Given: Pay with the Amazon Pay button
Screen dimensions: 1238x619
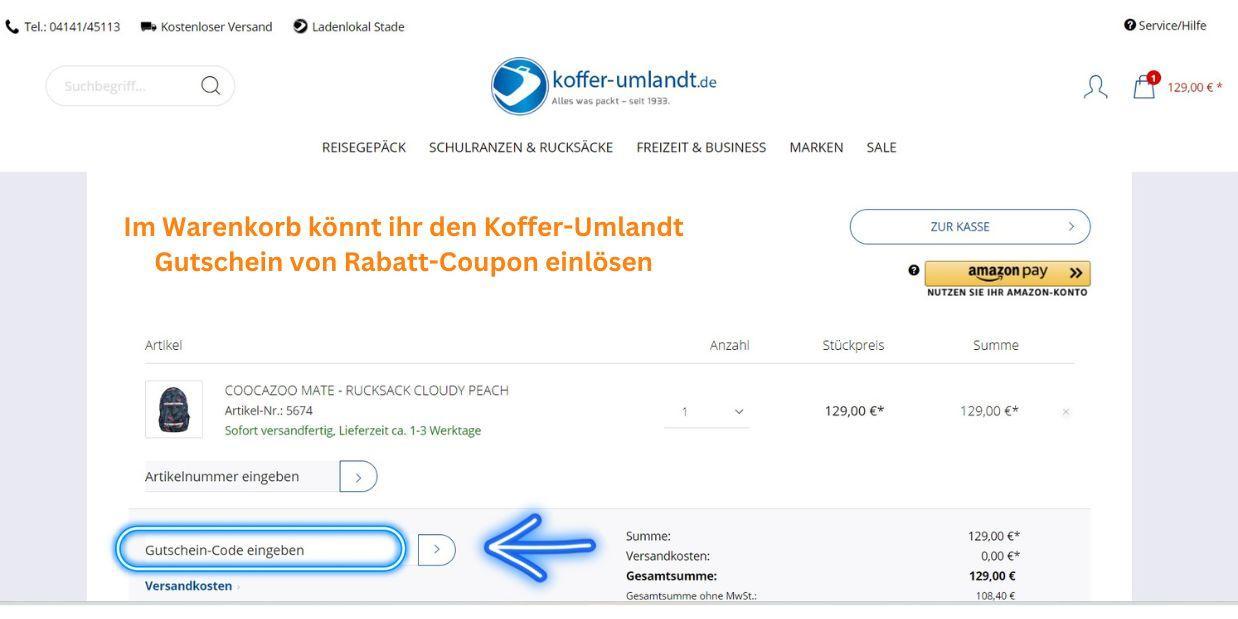Looking at the screenshot, I should point(1007,273).
